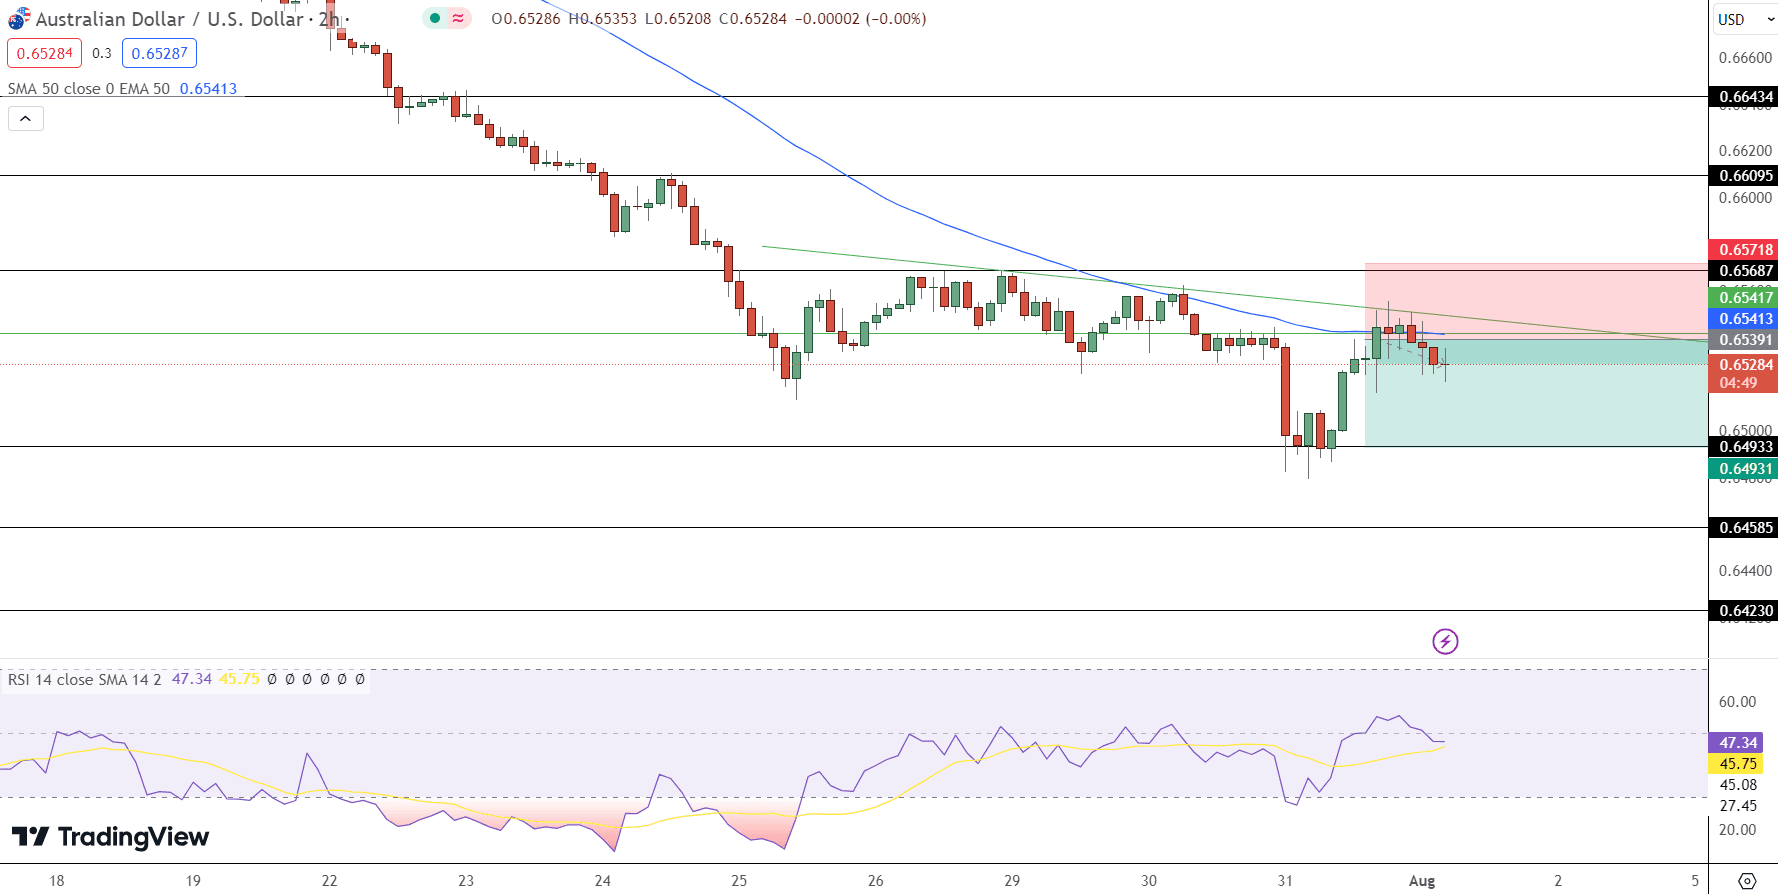The height and width of the screenshot is (894, 1778).
Task: Click the 0.65687 horizontal line price label
Action: point(1744,271)
